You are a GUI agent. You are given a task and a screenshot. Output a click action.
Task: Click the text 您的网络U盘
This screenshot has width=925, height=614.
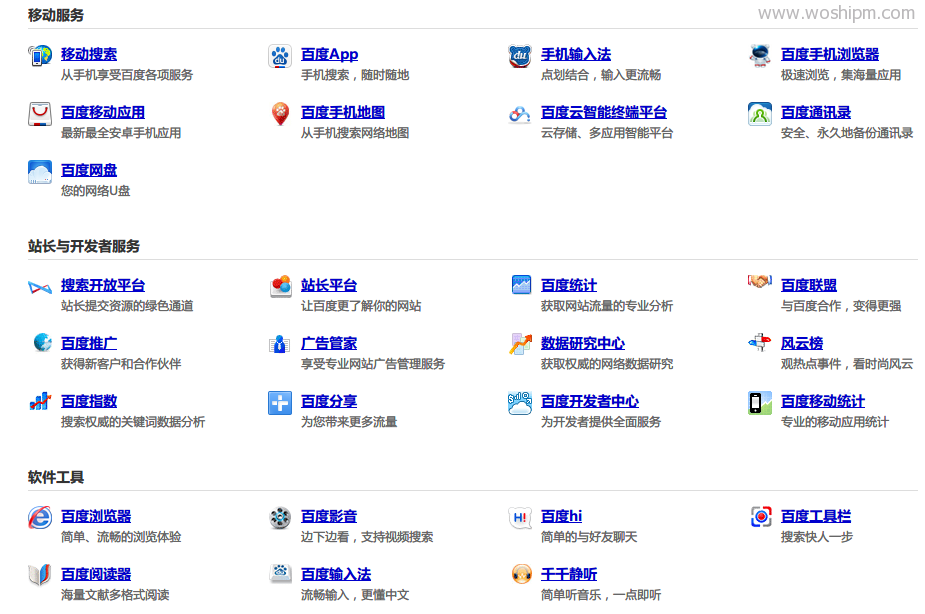point(96,191)
